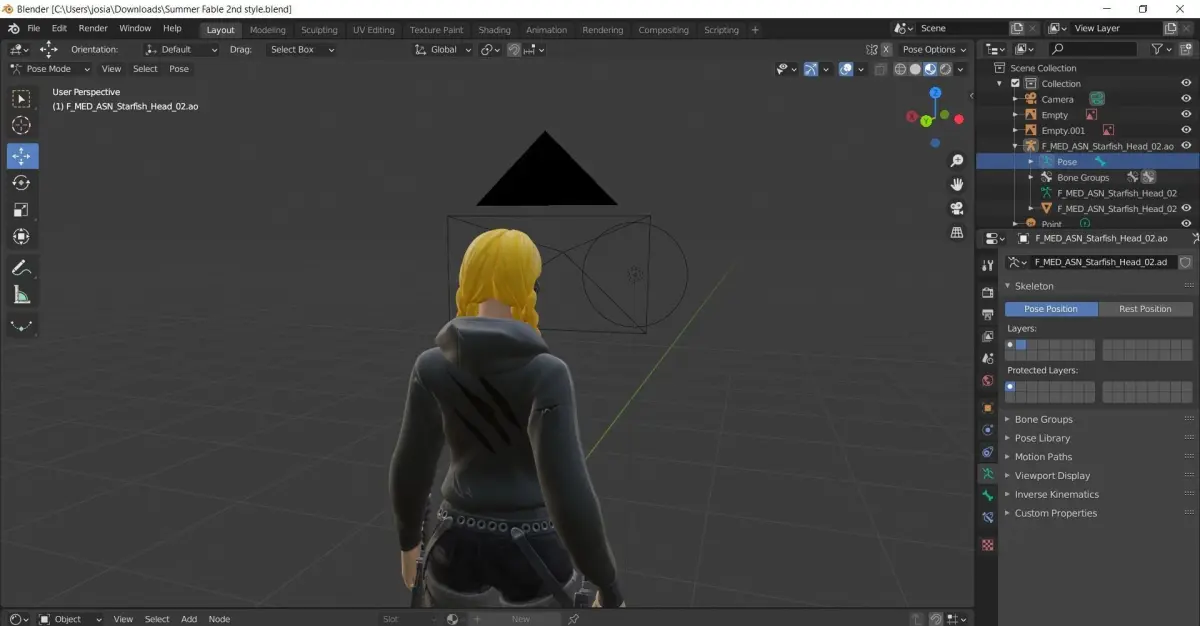Expand the Camera item in outliner
The width and height of the screenshot is (1200, 626).
(1015, 99)
